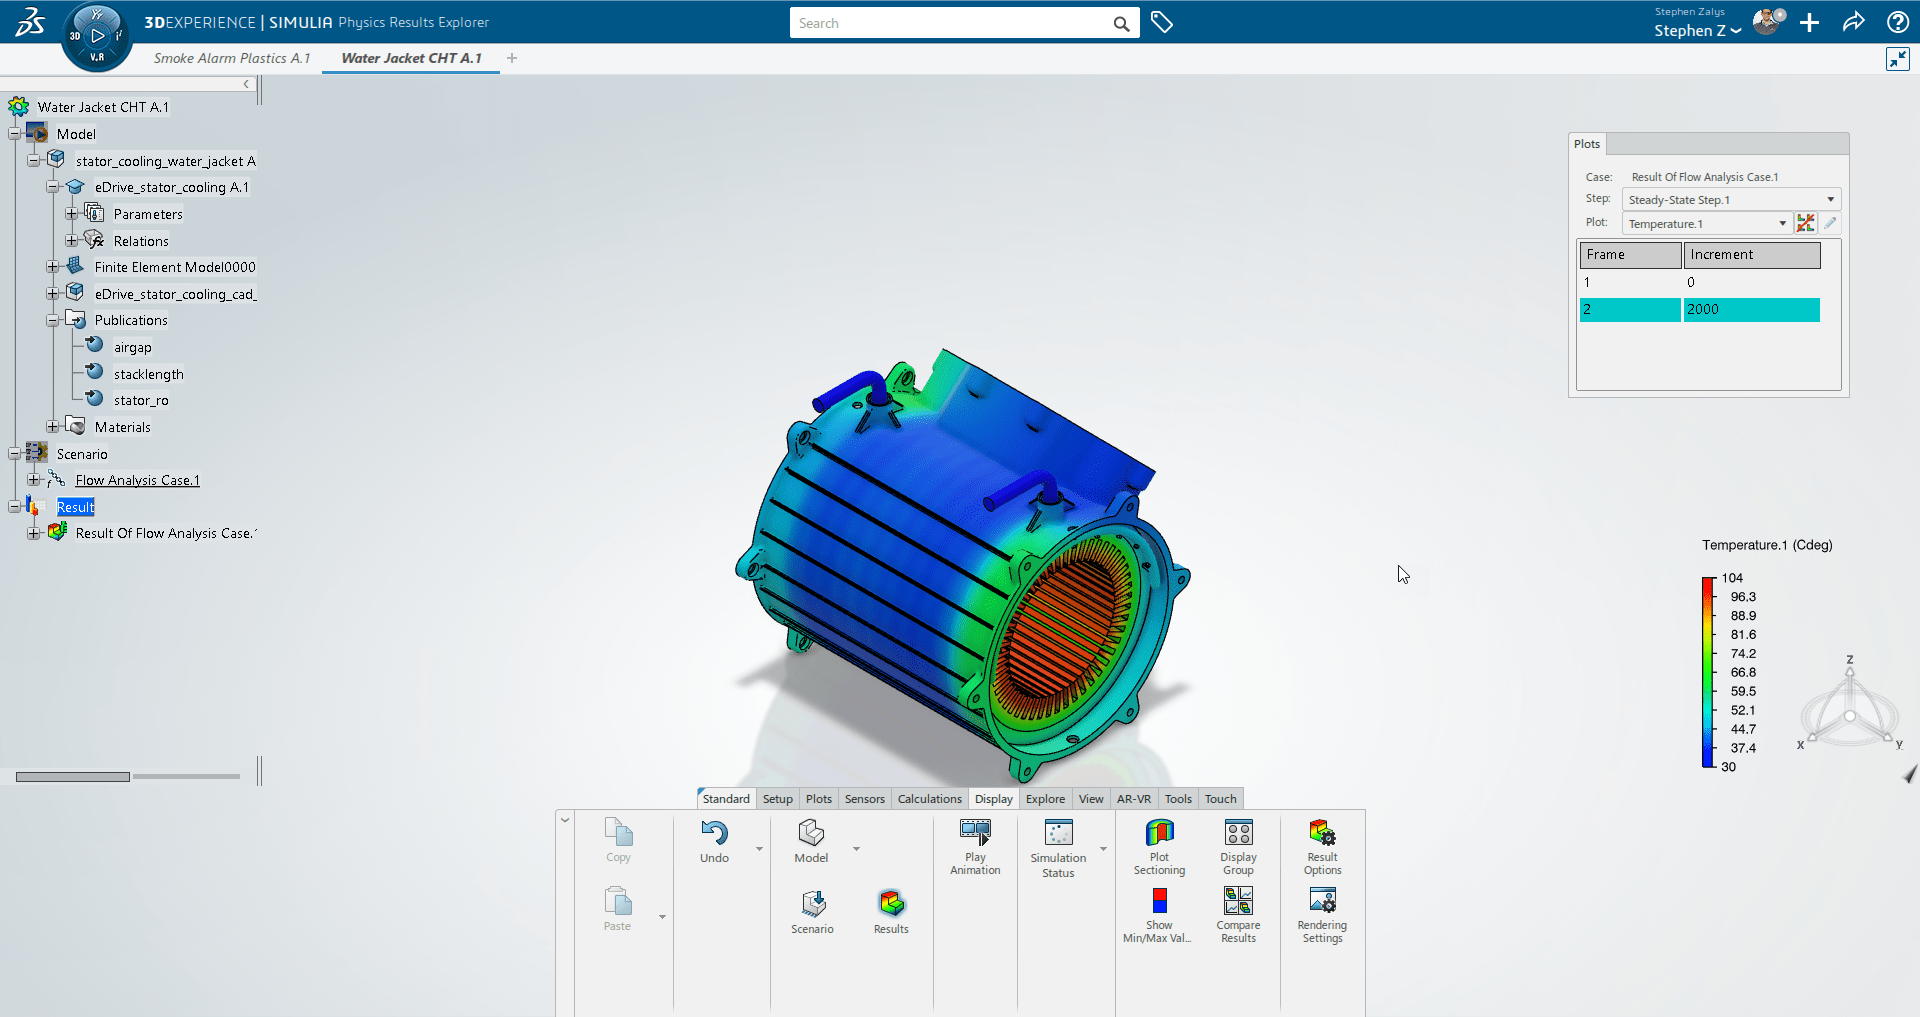
Task: Select the Results icon in the ribbon
Action: pos(890,905)
